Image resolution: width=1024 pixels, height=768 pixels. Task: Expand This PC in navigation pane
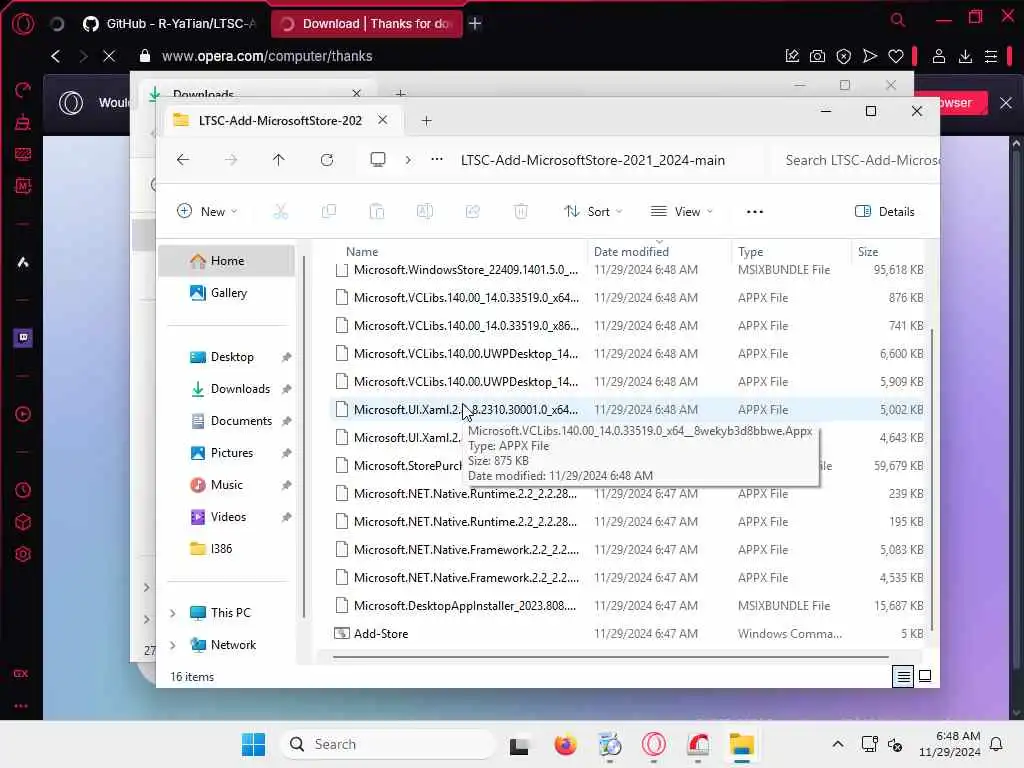pos(172,613)
